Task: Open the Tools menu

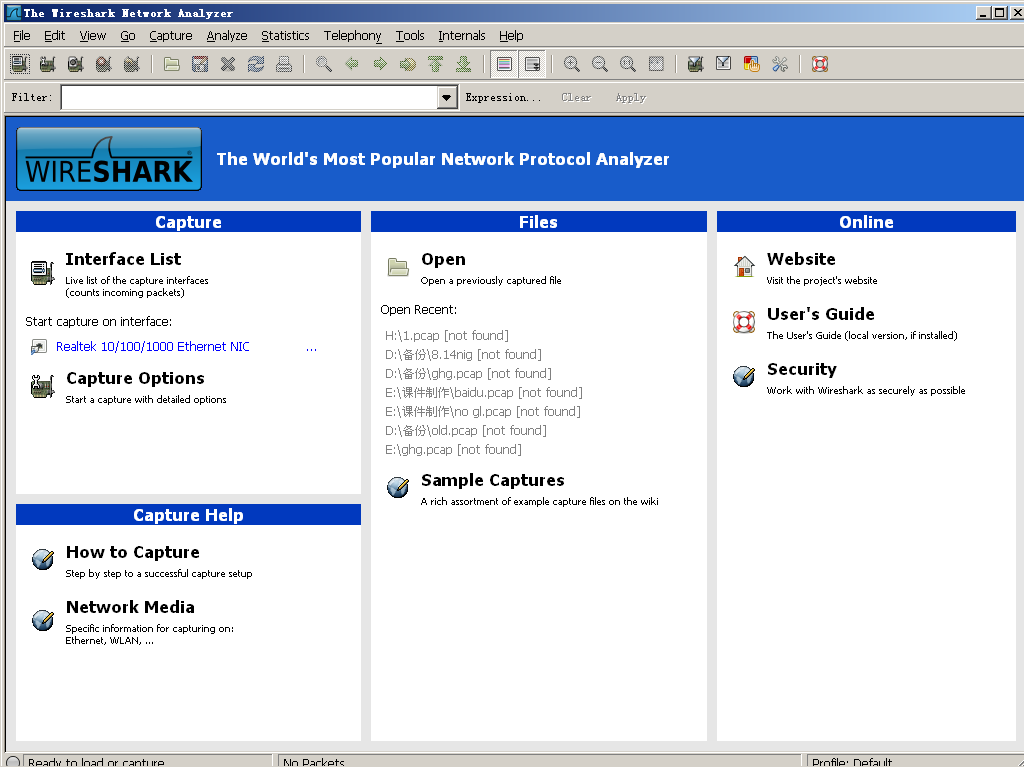Action: click(x=410, y=36)
